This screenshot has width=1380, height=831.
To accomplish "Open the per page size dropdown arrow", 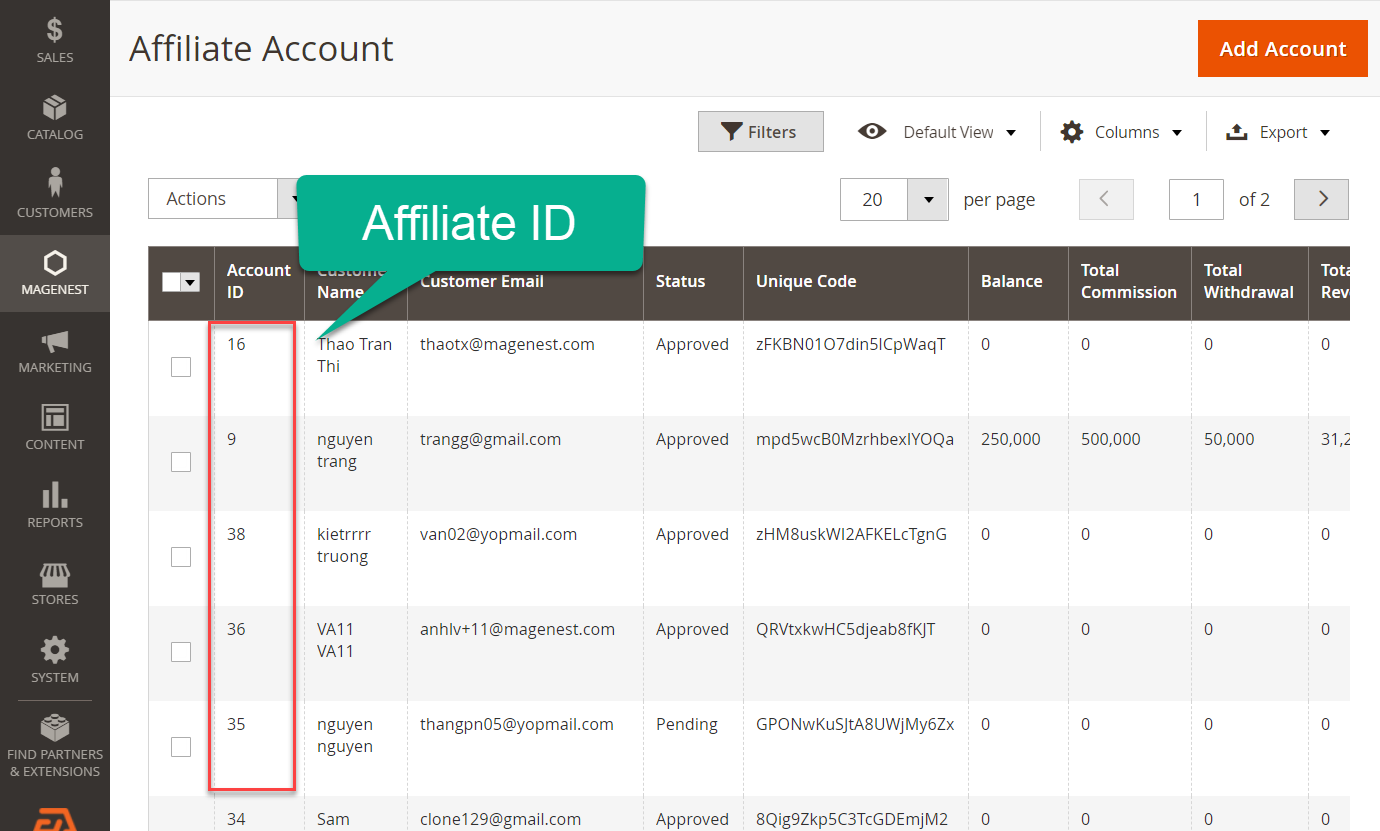I will (x=927, y=199).
